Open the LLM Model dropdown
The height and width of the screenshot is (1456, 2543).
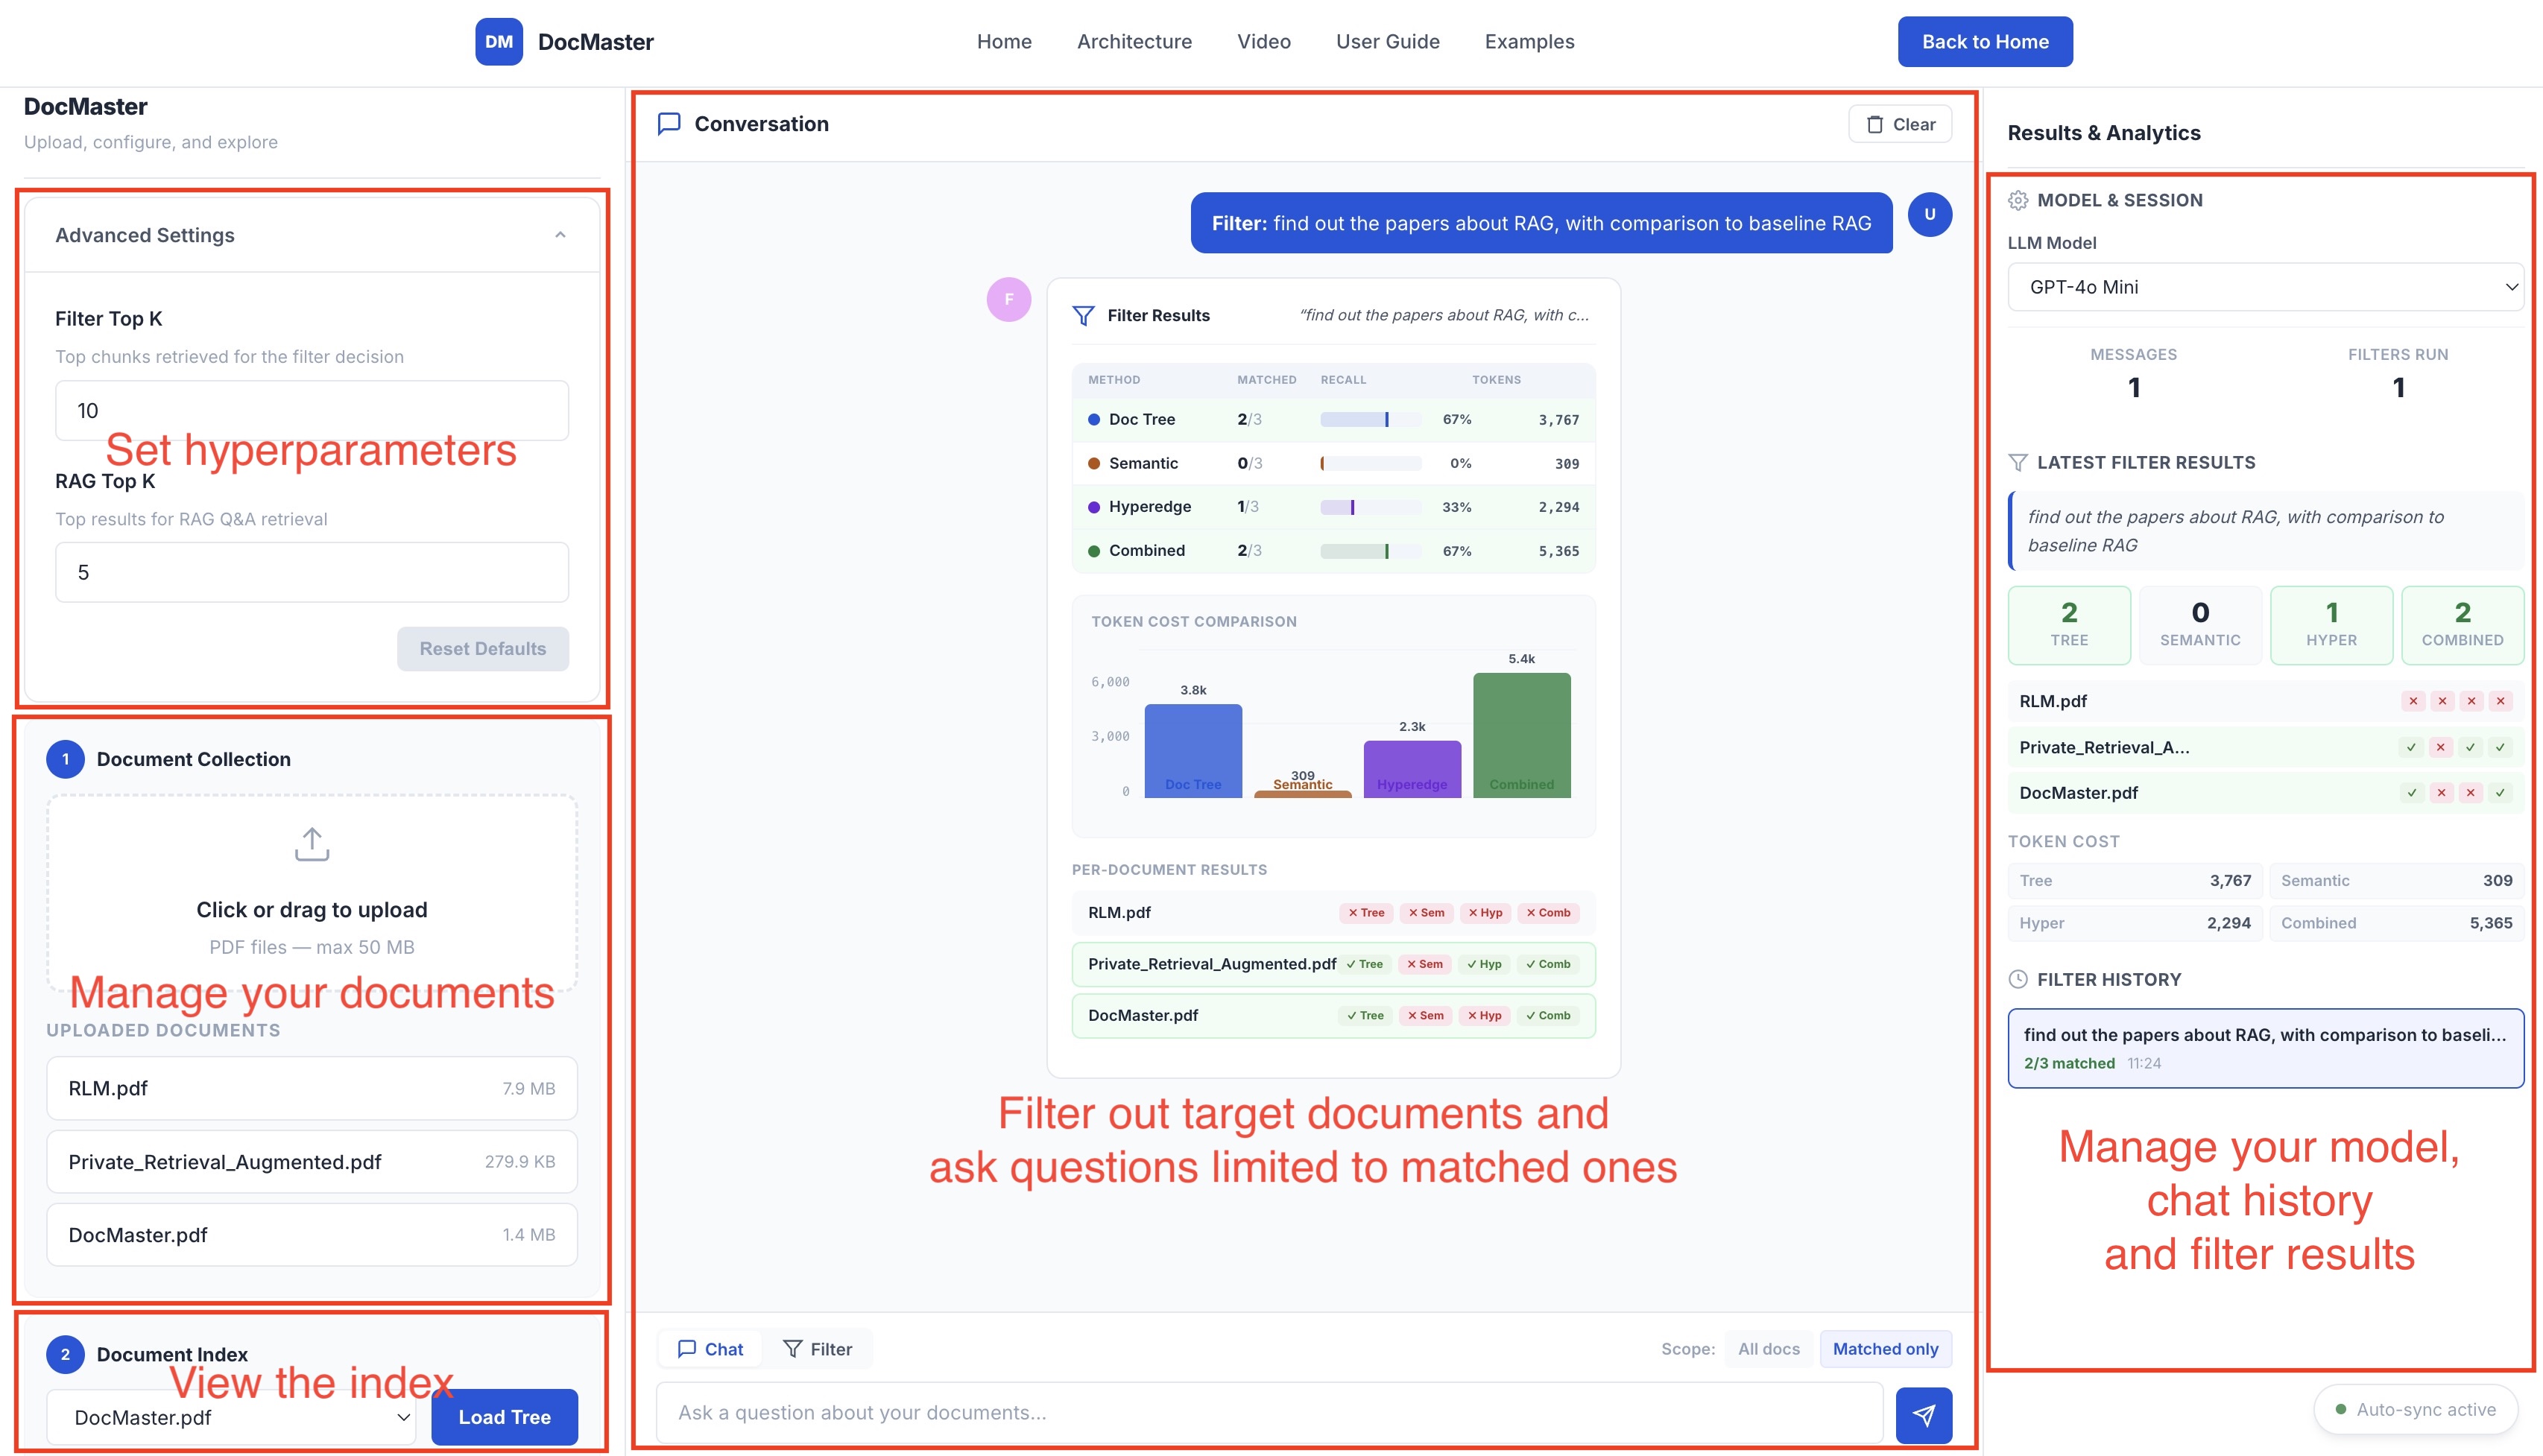(x=2265, y=287)
